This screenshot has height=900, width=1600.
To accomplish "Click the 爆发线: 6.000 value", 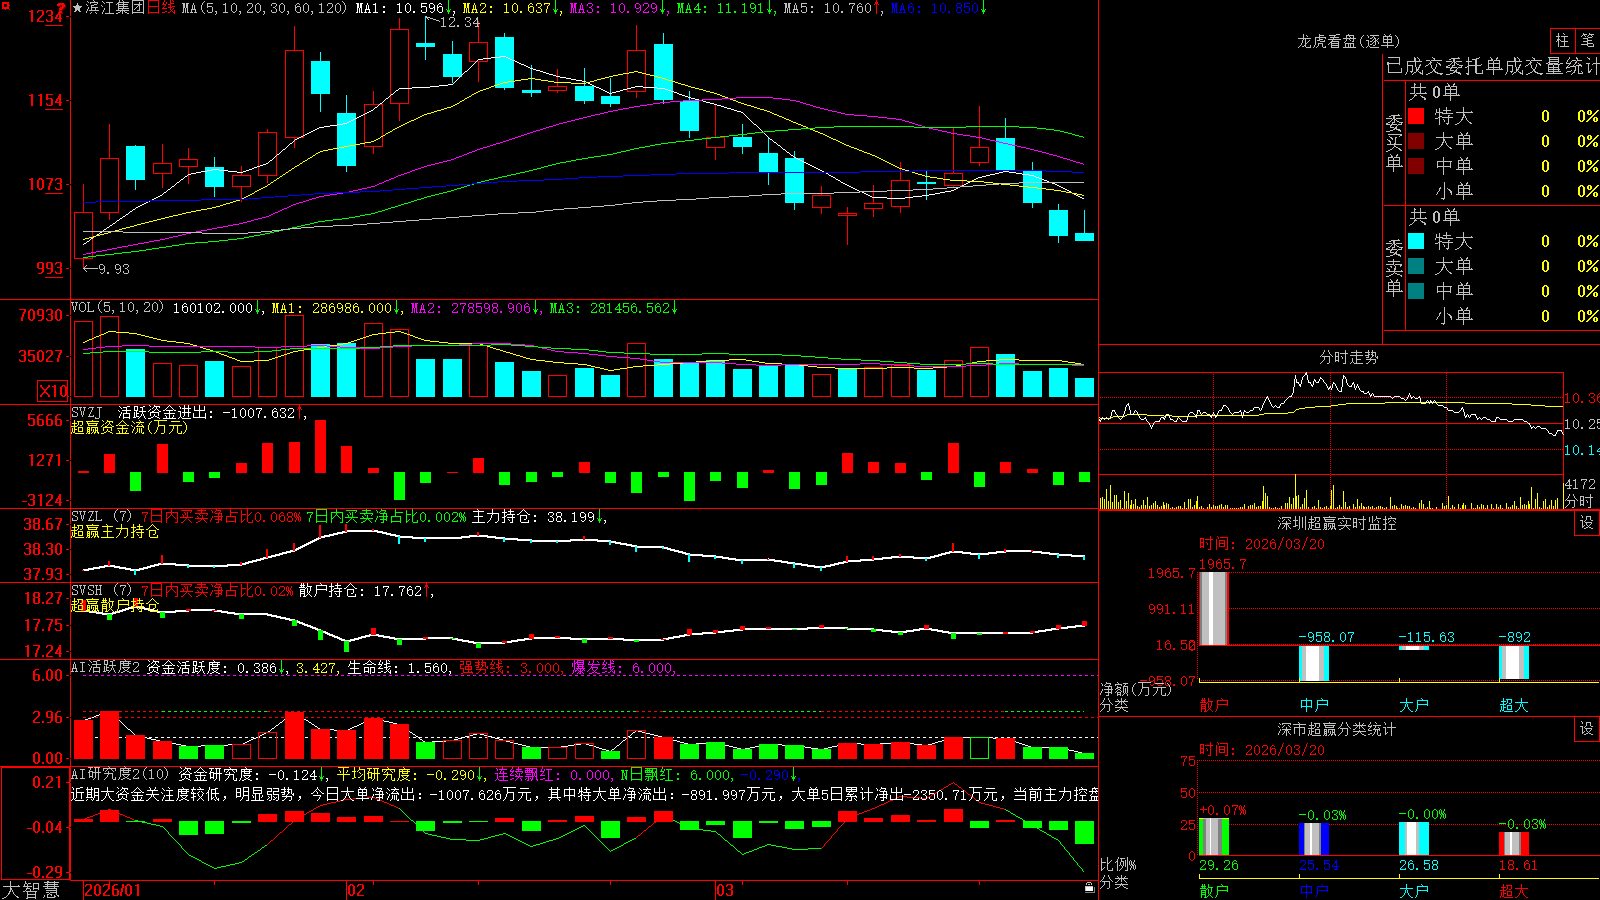I will pyautogui.click(x=622, y=667).
